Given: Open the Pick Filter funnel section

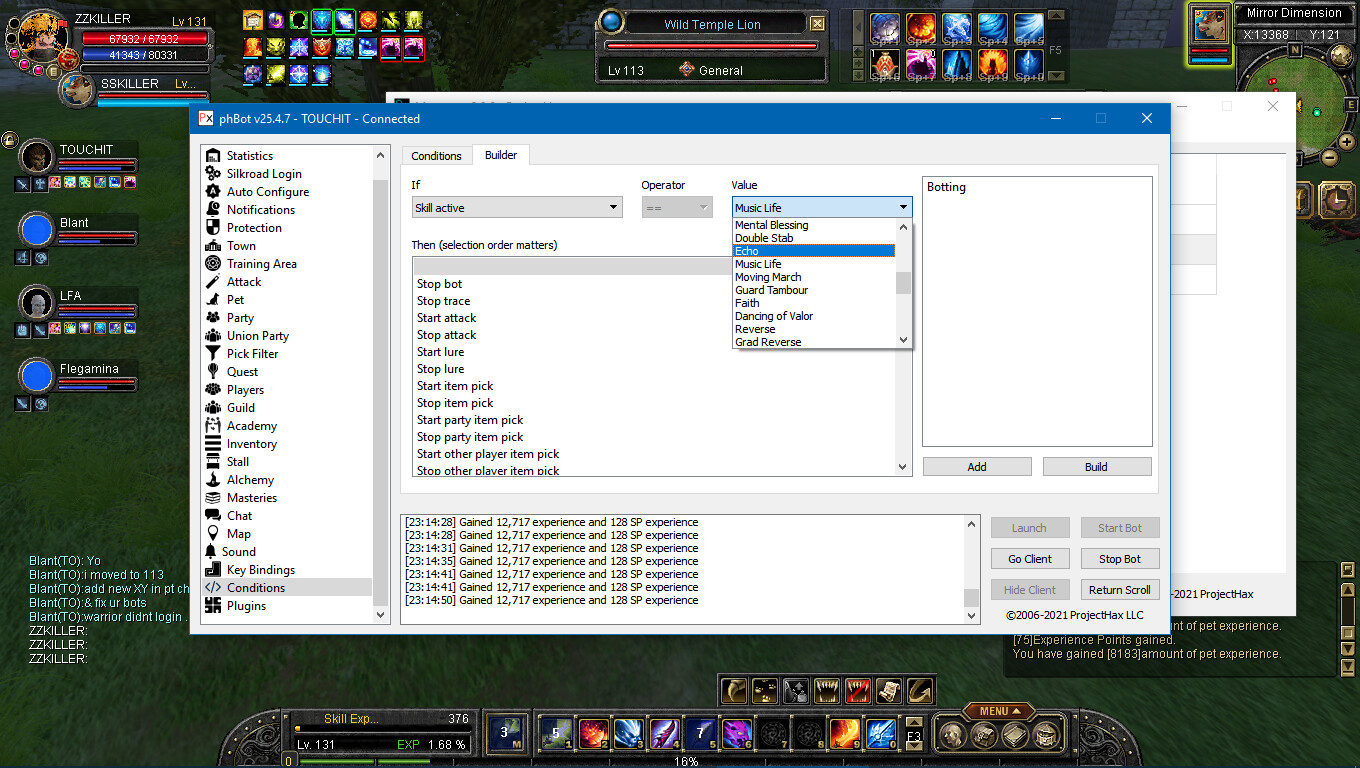Looking at the screenshot, I should pyautogui.click(x=252, y=354).
